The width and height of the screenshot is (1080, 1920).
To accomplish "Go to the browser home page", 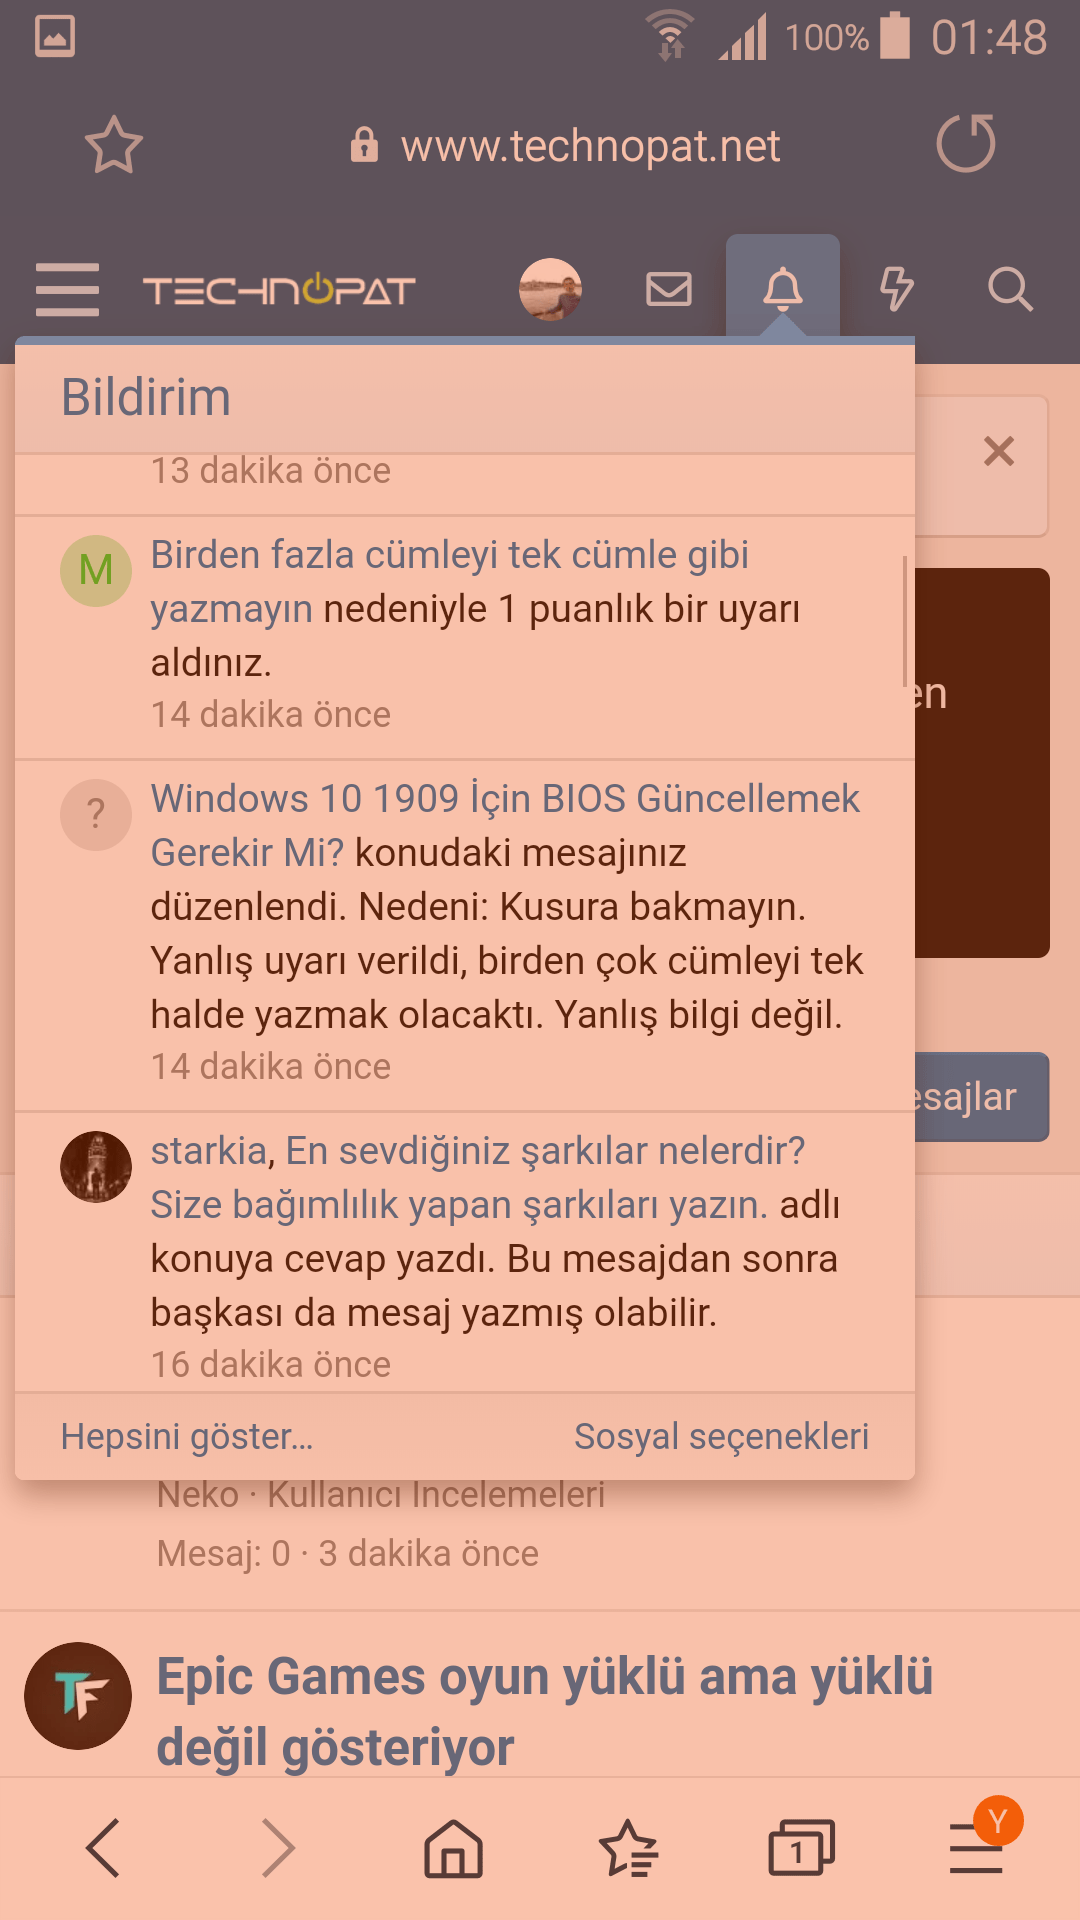I will (x=454, y=1848).
